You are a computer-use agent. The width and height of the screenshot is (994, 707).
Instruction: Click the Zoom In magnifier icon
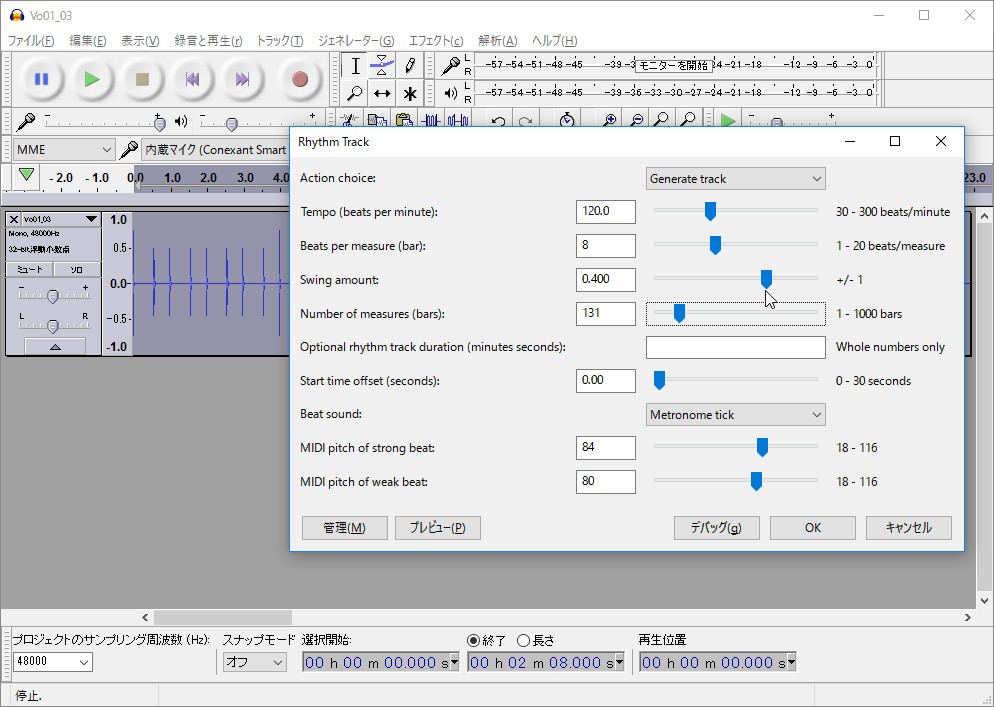(608, 121)
